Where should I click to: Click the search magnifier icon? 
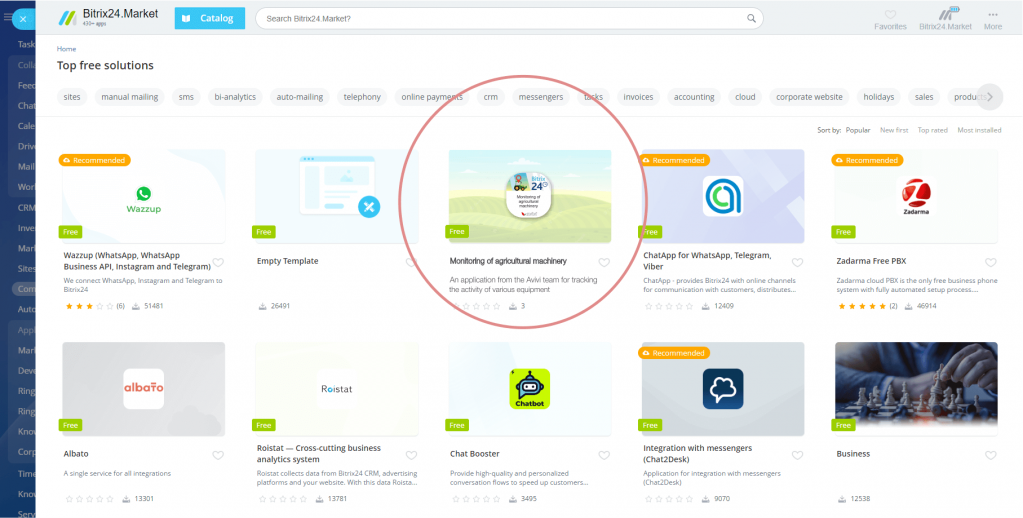click(752, 18)
